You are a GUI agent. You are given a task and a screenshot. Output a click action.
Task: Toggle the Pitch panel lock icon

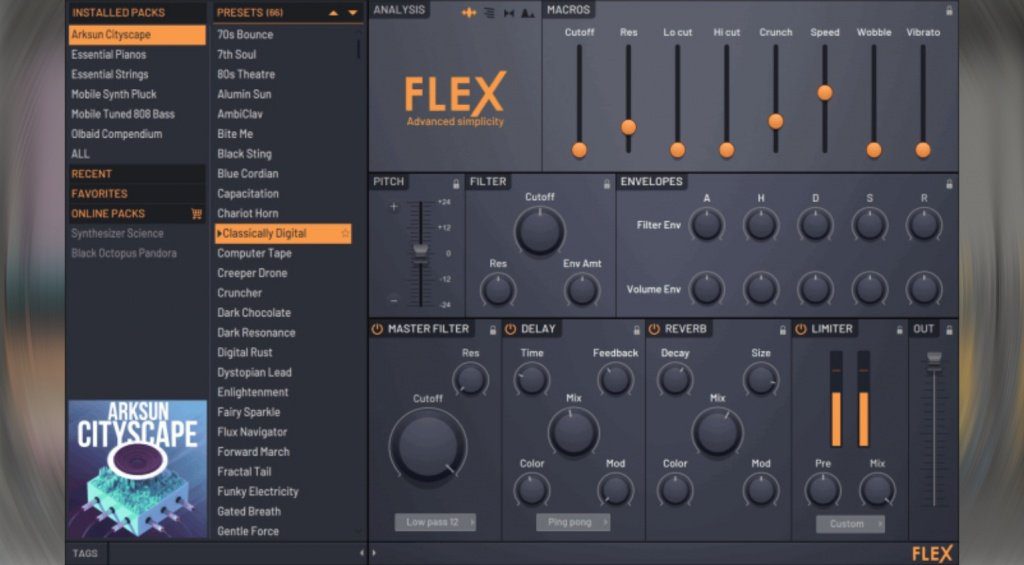(x=456, y=184)
